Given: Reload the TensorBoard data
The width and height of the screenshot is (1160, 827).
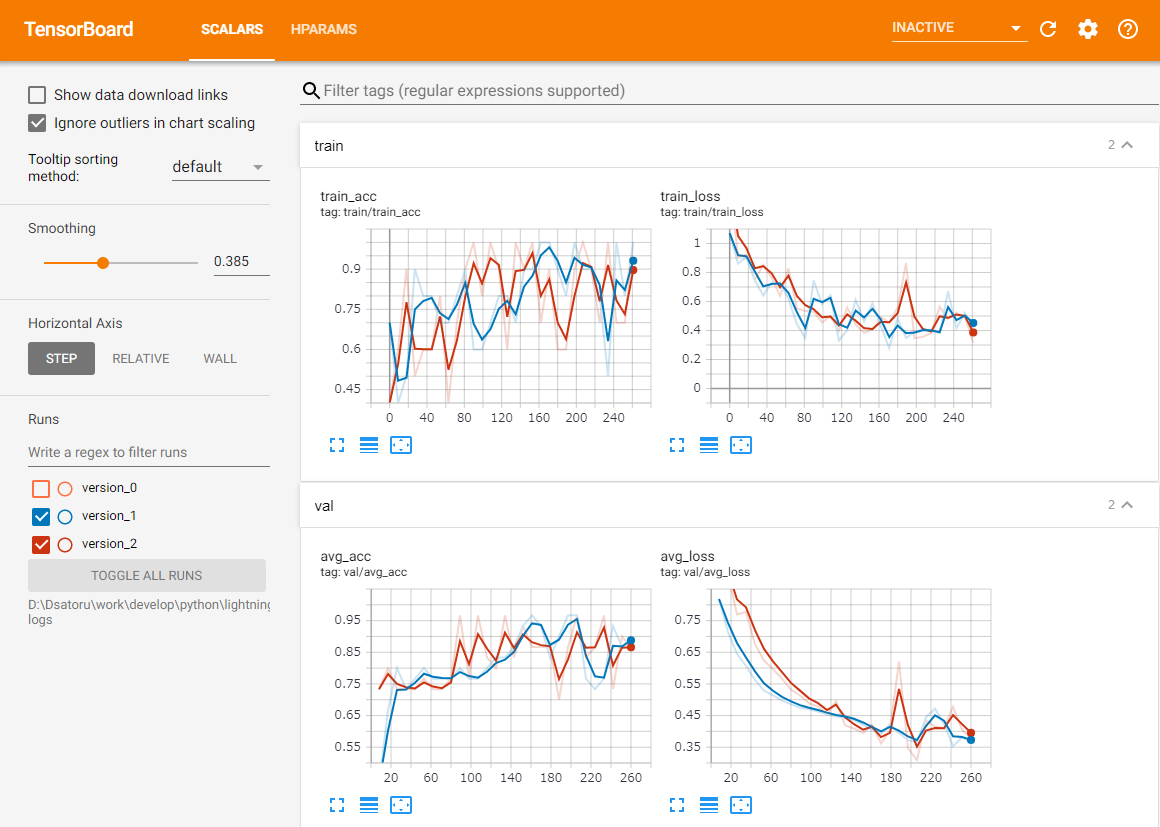Looking at the screenshot, I should [x=1048, y=29].
